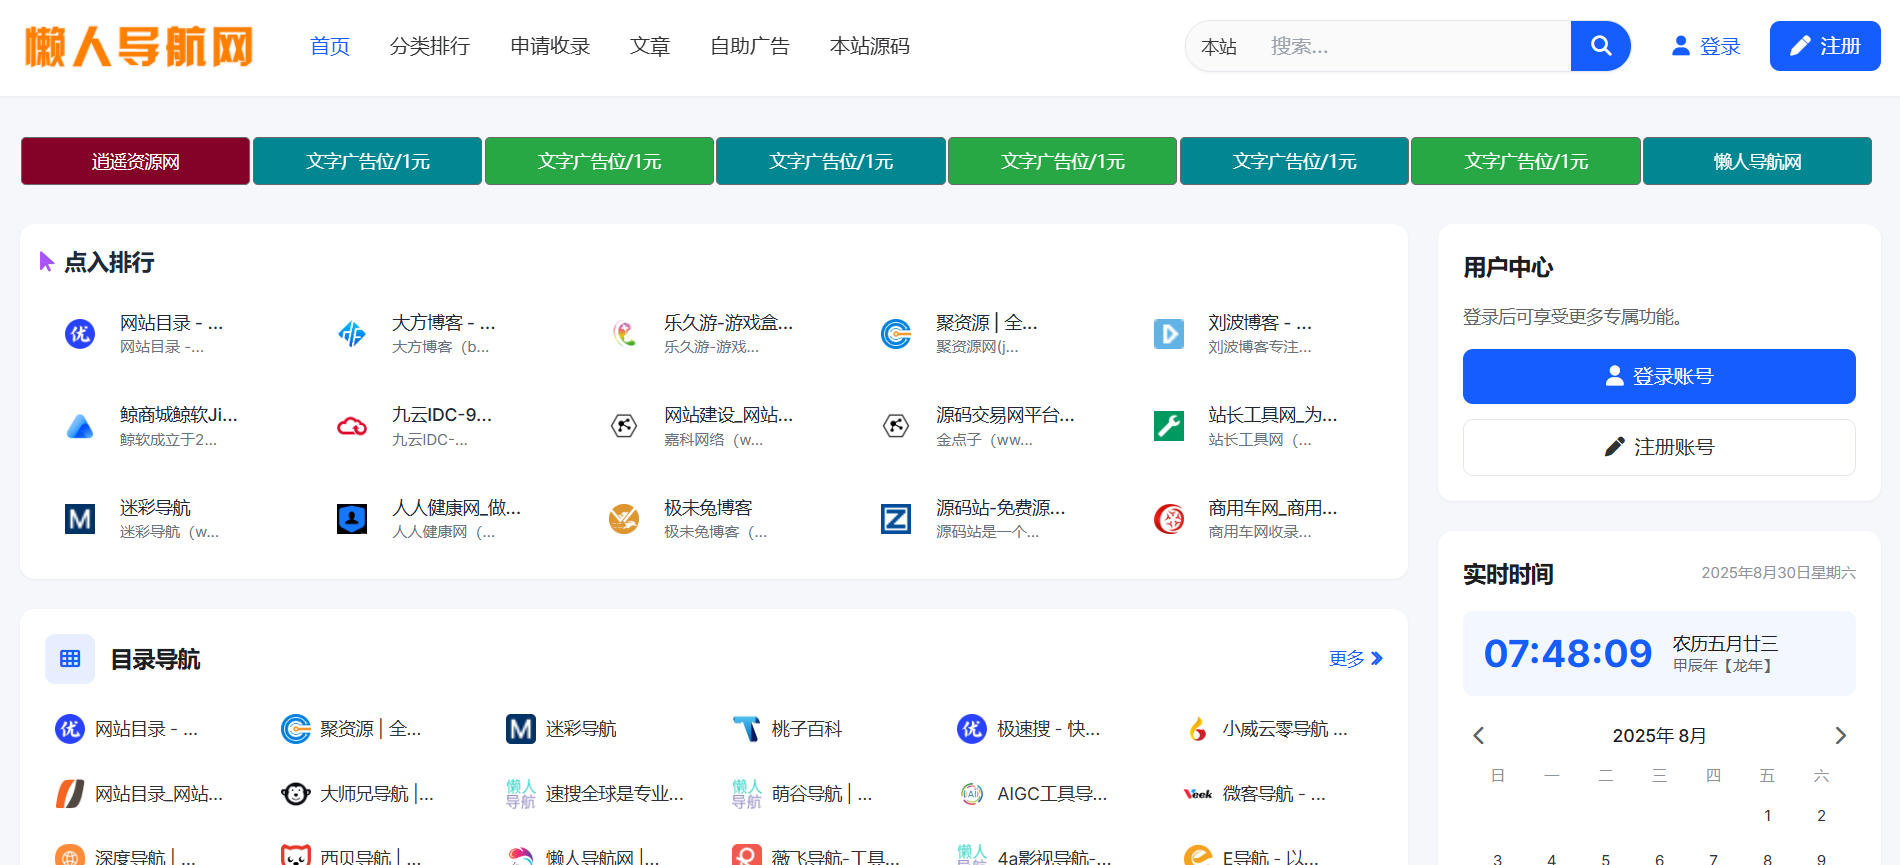Open 速搜全球是专业 link

pyautogui.click(x=615, y=794)
